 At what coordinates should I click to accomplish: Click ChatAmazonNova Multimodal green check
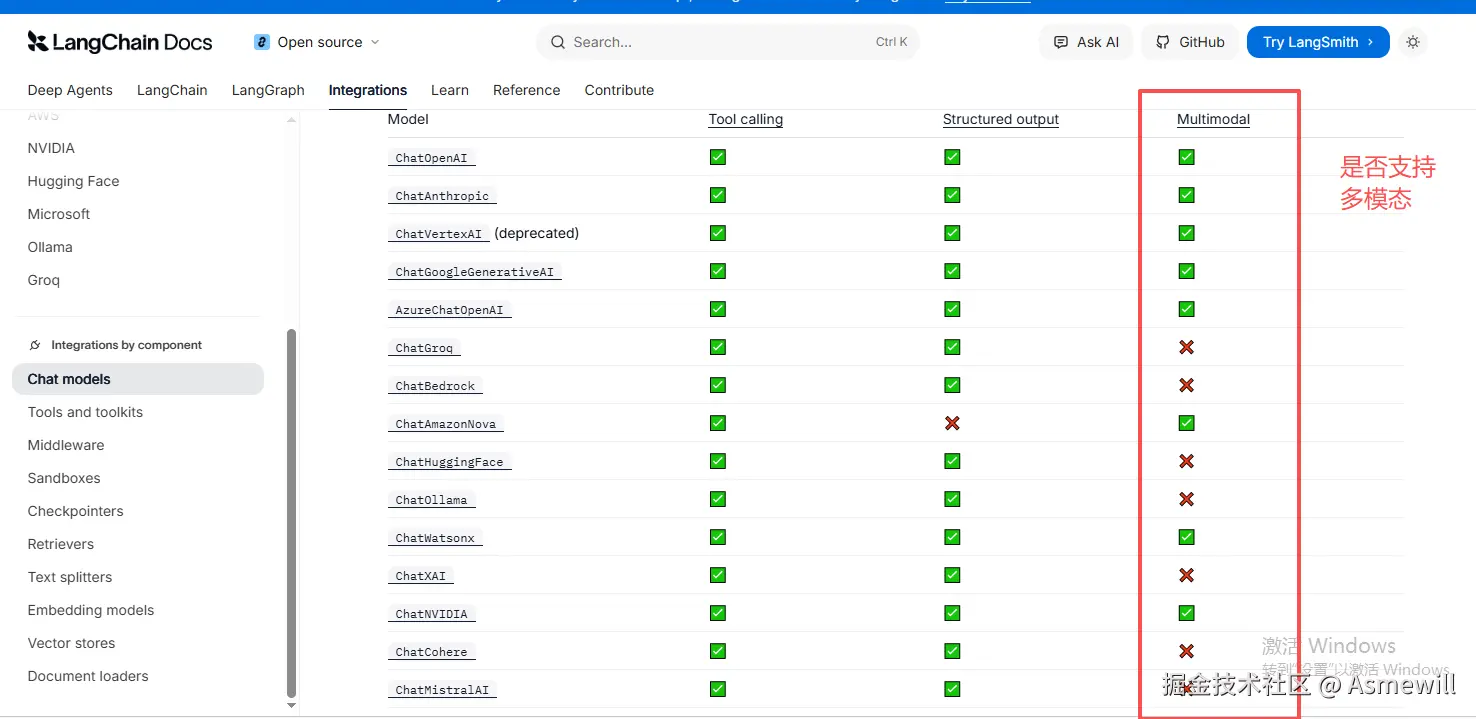(1186, 423)
